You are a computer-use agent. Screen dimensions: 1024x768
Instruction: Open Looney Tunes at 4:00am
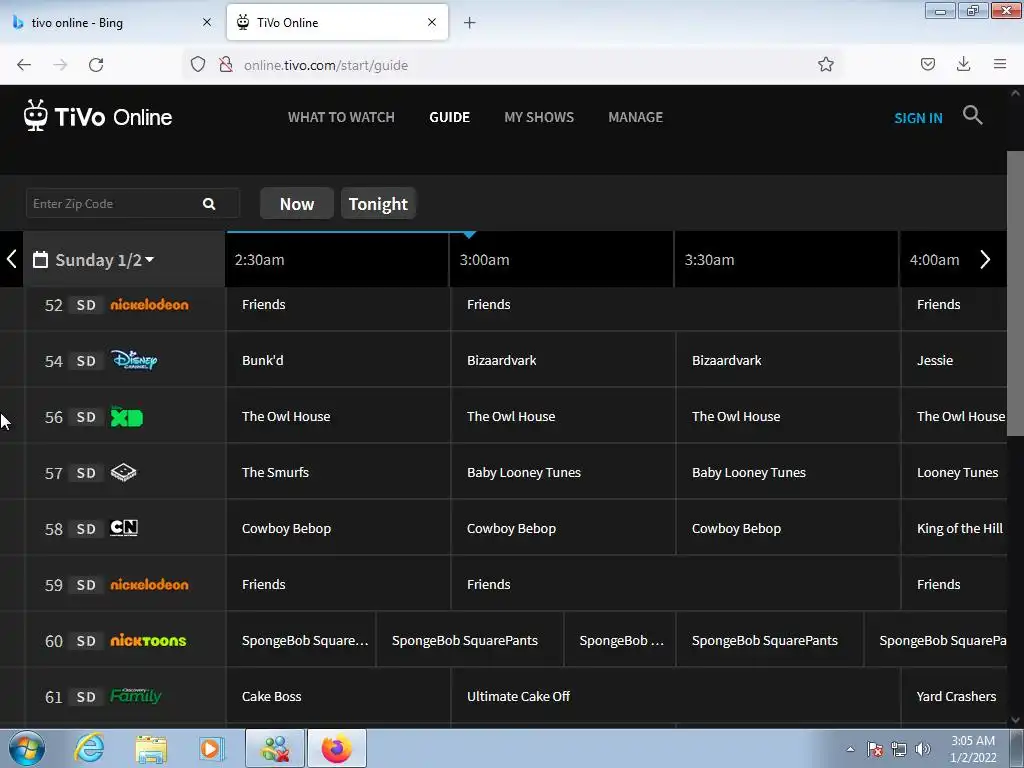coord(954,472)
